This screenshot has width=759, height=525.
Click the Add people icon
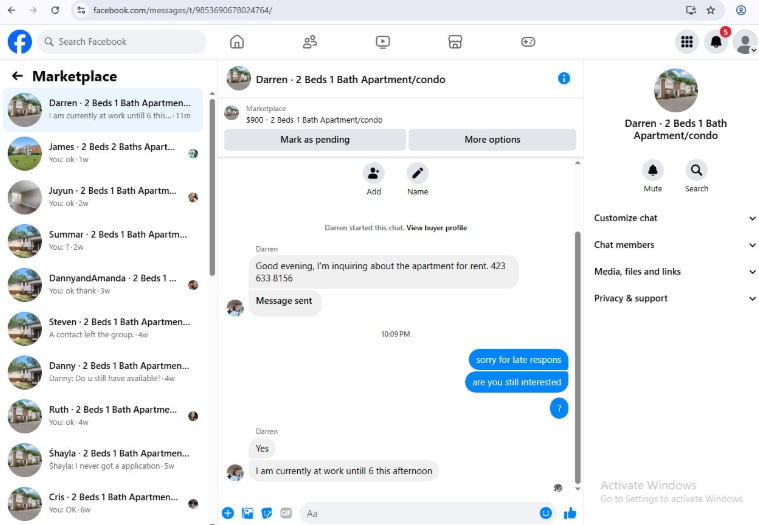point(374,173)
